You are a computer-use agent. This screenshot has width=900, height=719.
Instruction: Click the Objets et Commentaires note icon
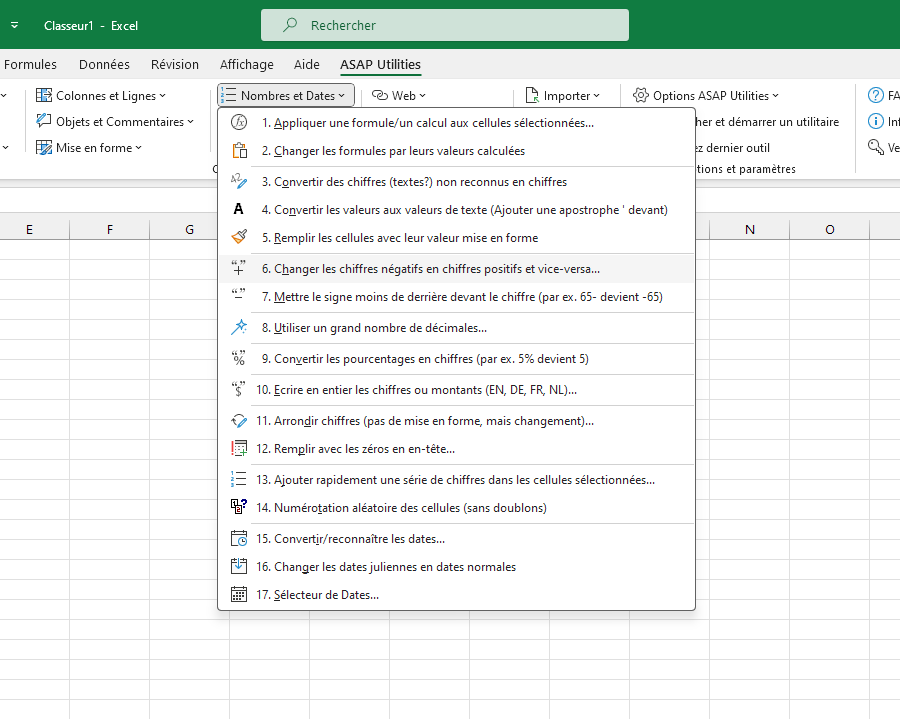pyautogui.click(x=44, y=121)
